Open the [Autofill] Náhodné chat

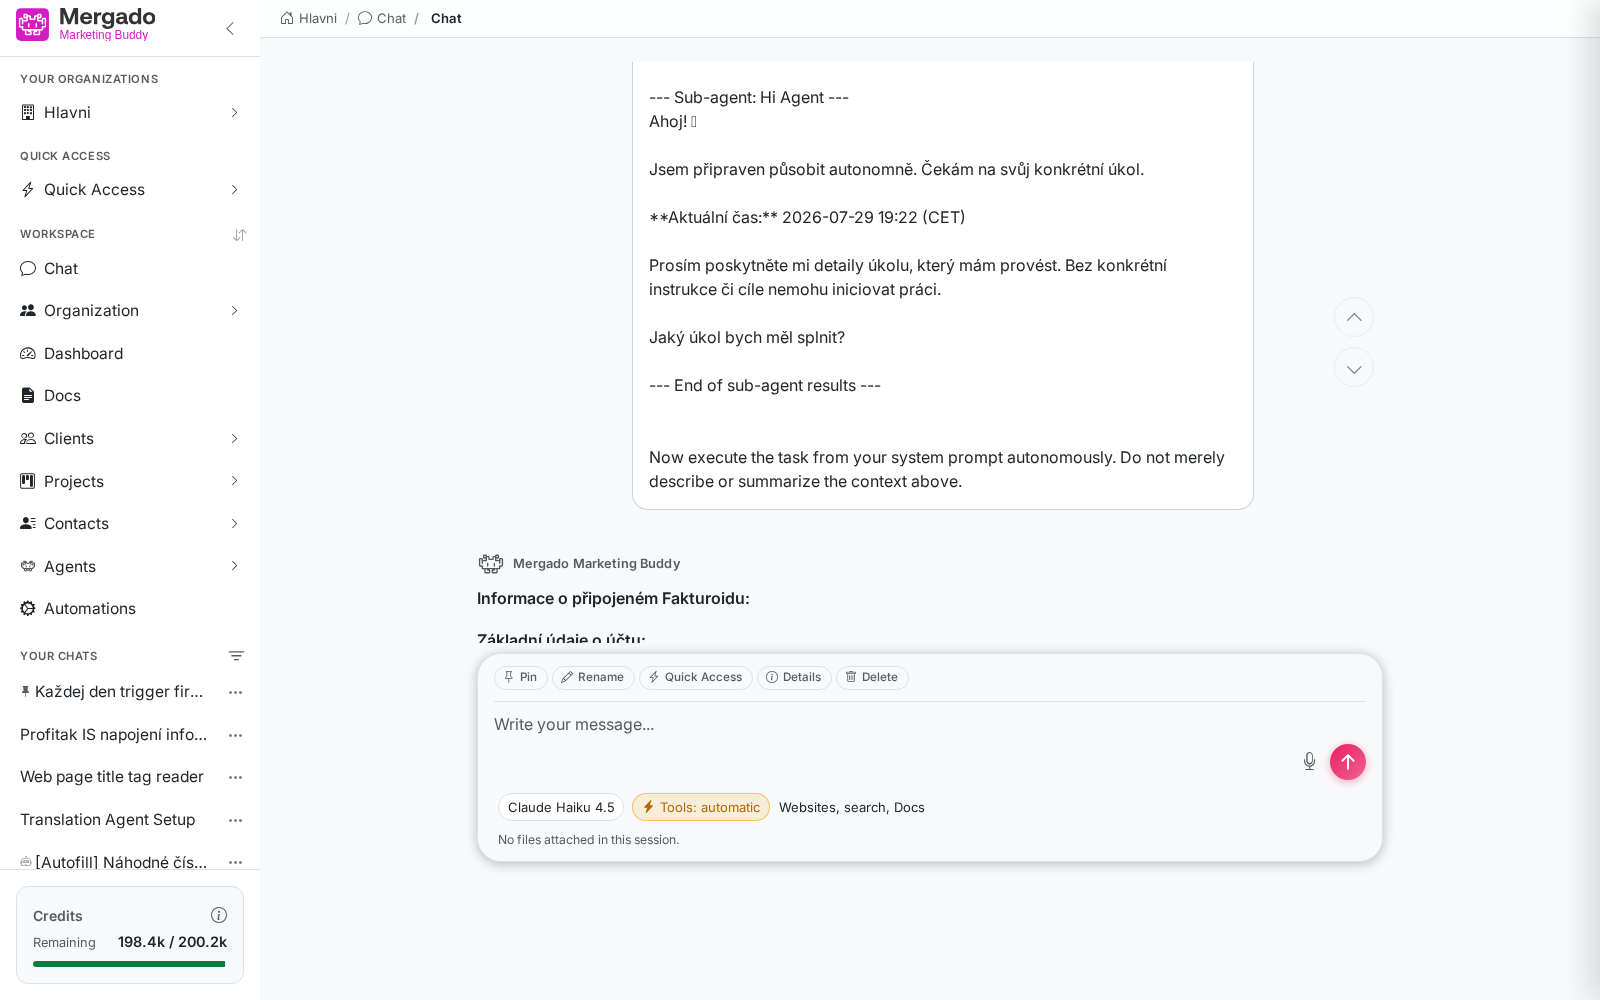click(121, 862)
